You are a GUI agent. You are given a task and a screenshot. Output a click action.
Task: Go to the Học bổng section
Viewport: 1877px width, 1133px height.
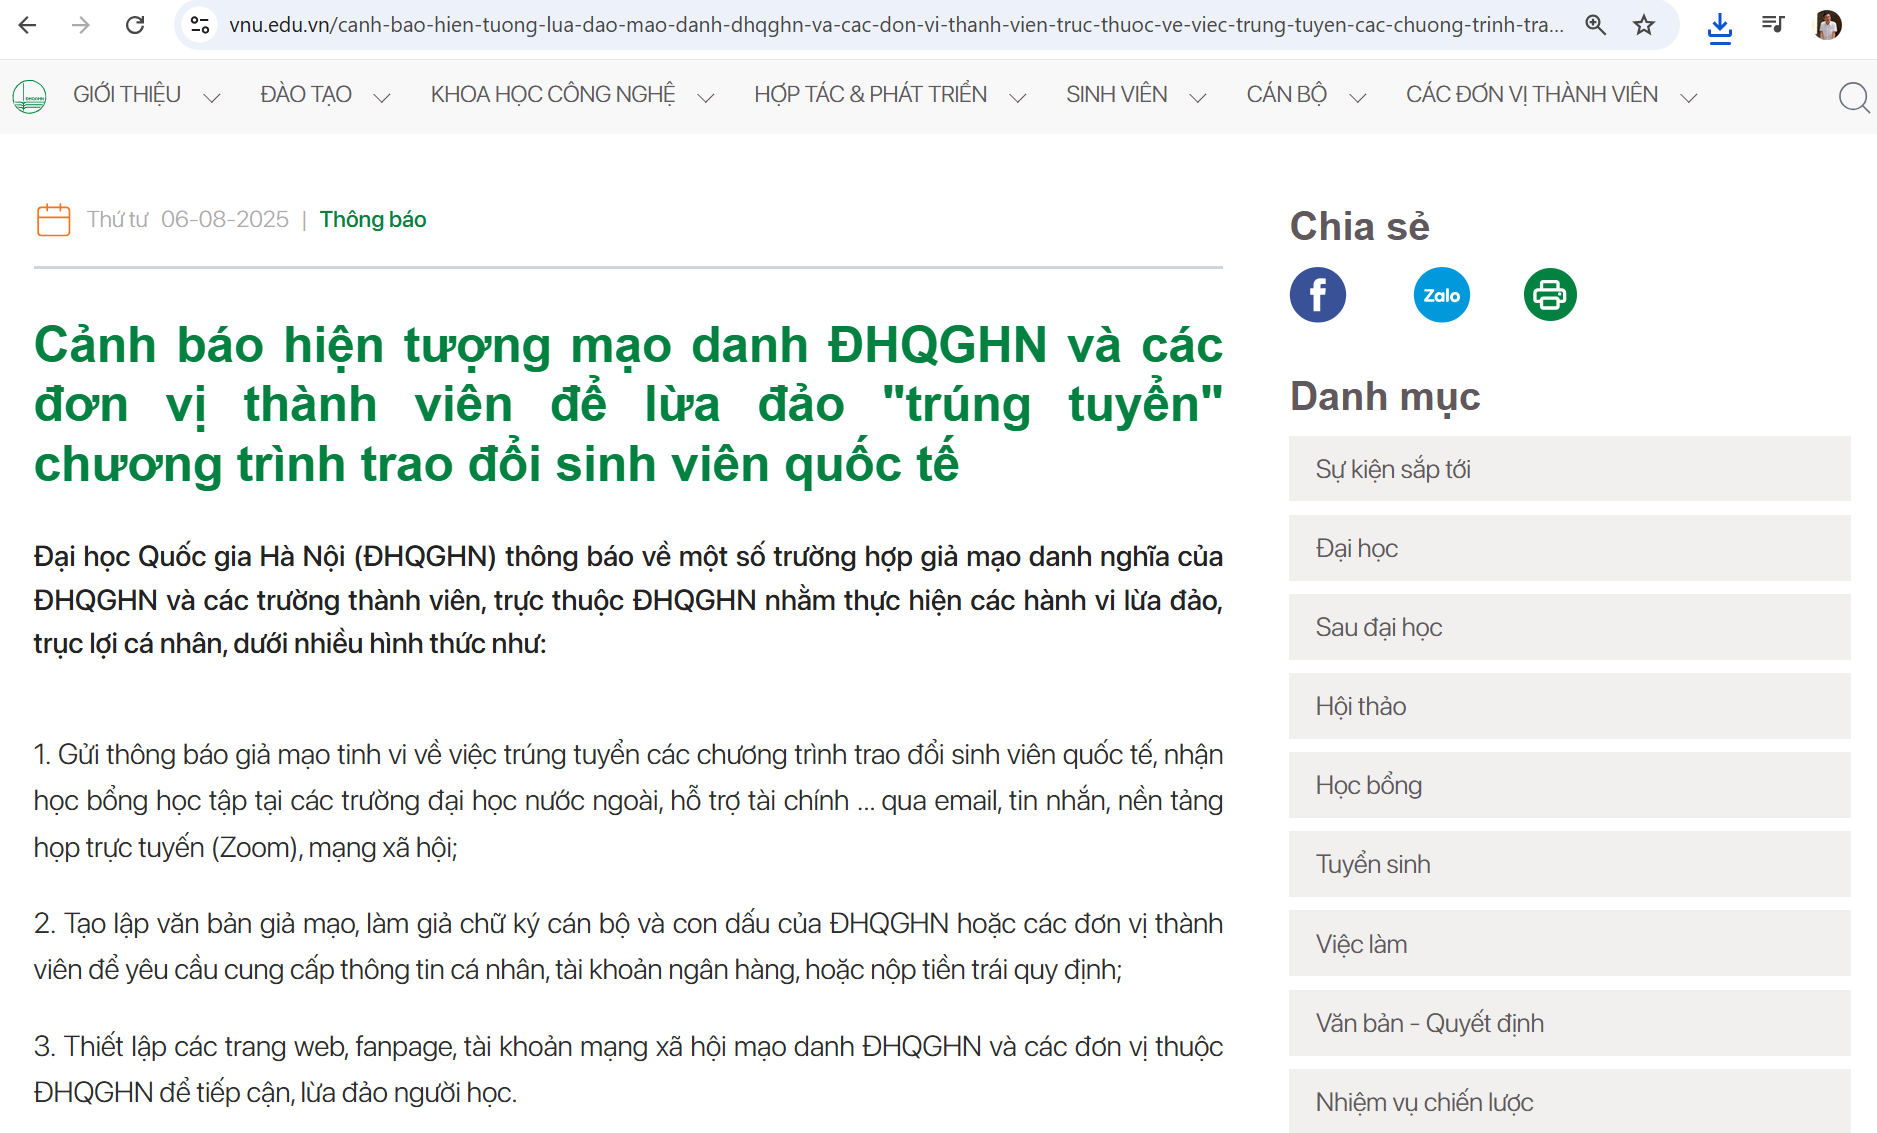(x=1369, y=785)
